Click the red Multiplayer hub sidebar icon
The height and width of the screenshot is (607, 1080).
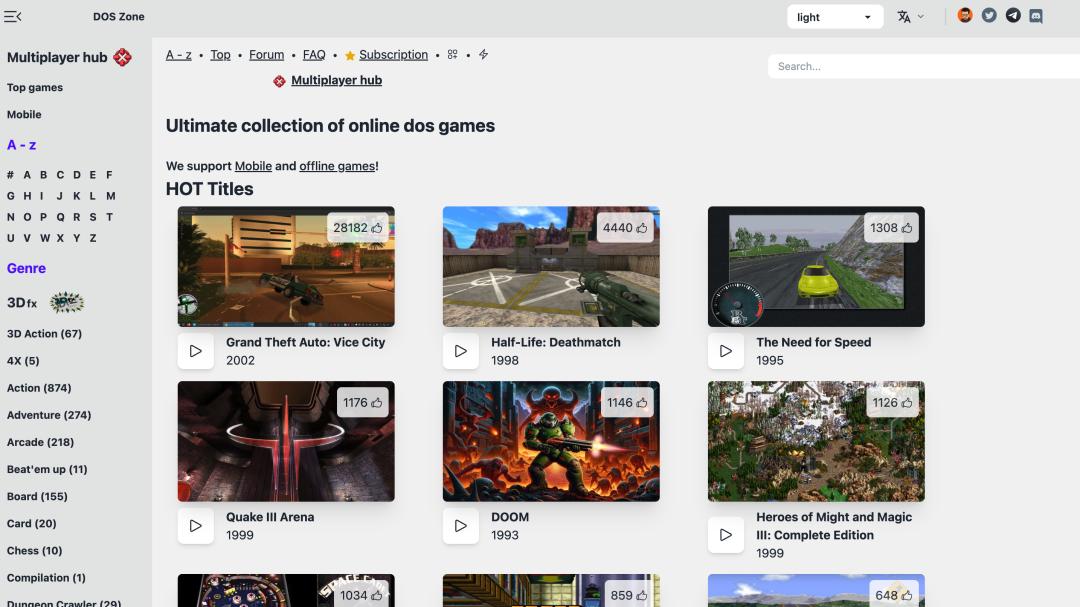click(123, 57)
